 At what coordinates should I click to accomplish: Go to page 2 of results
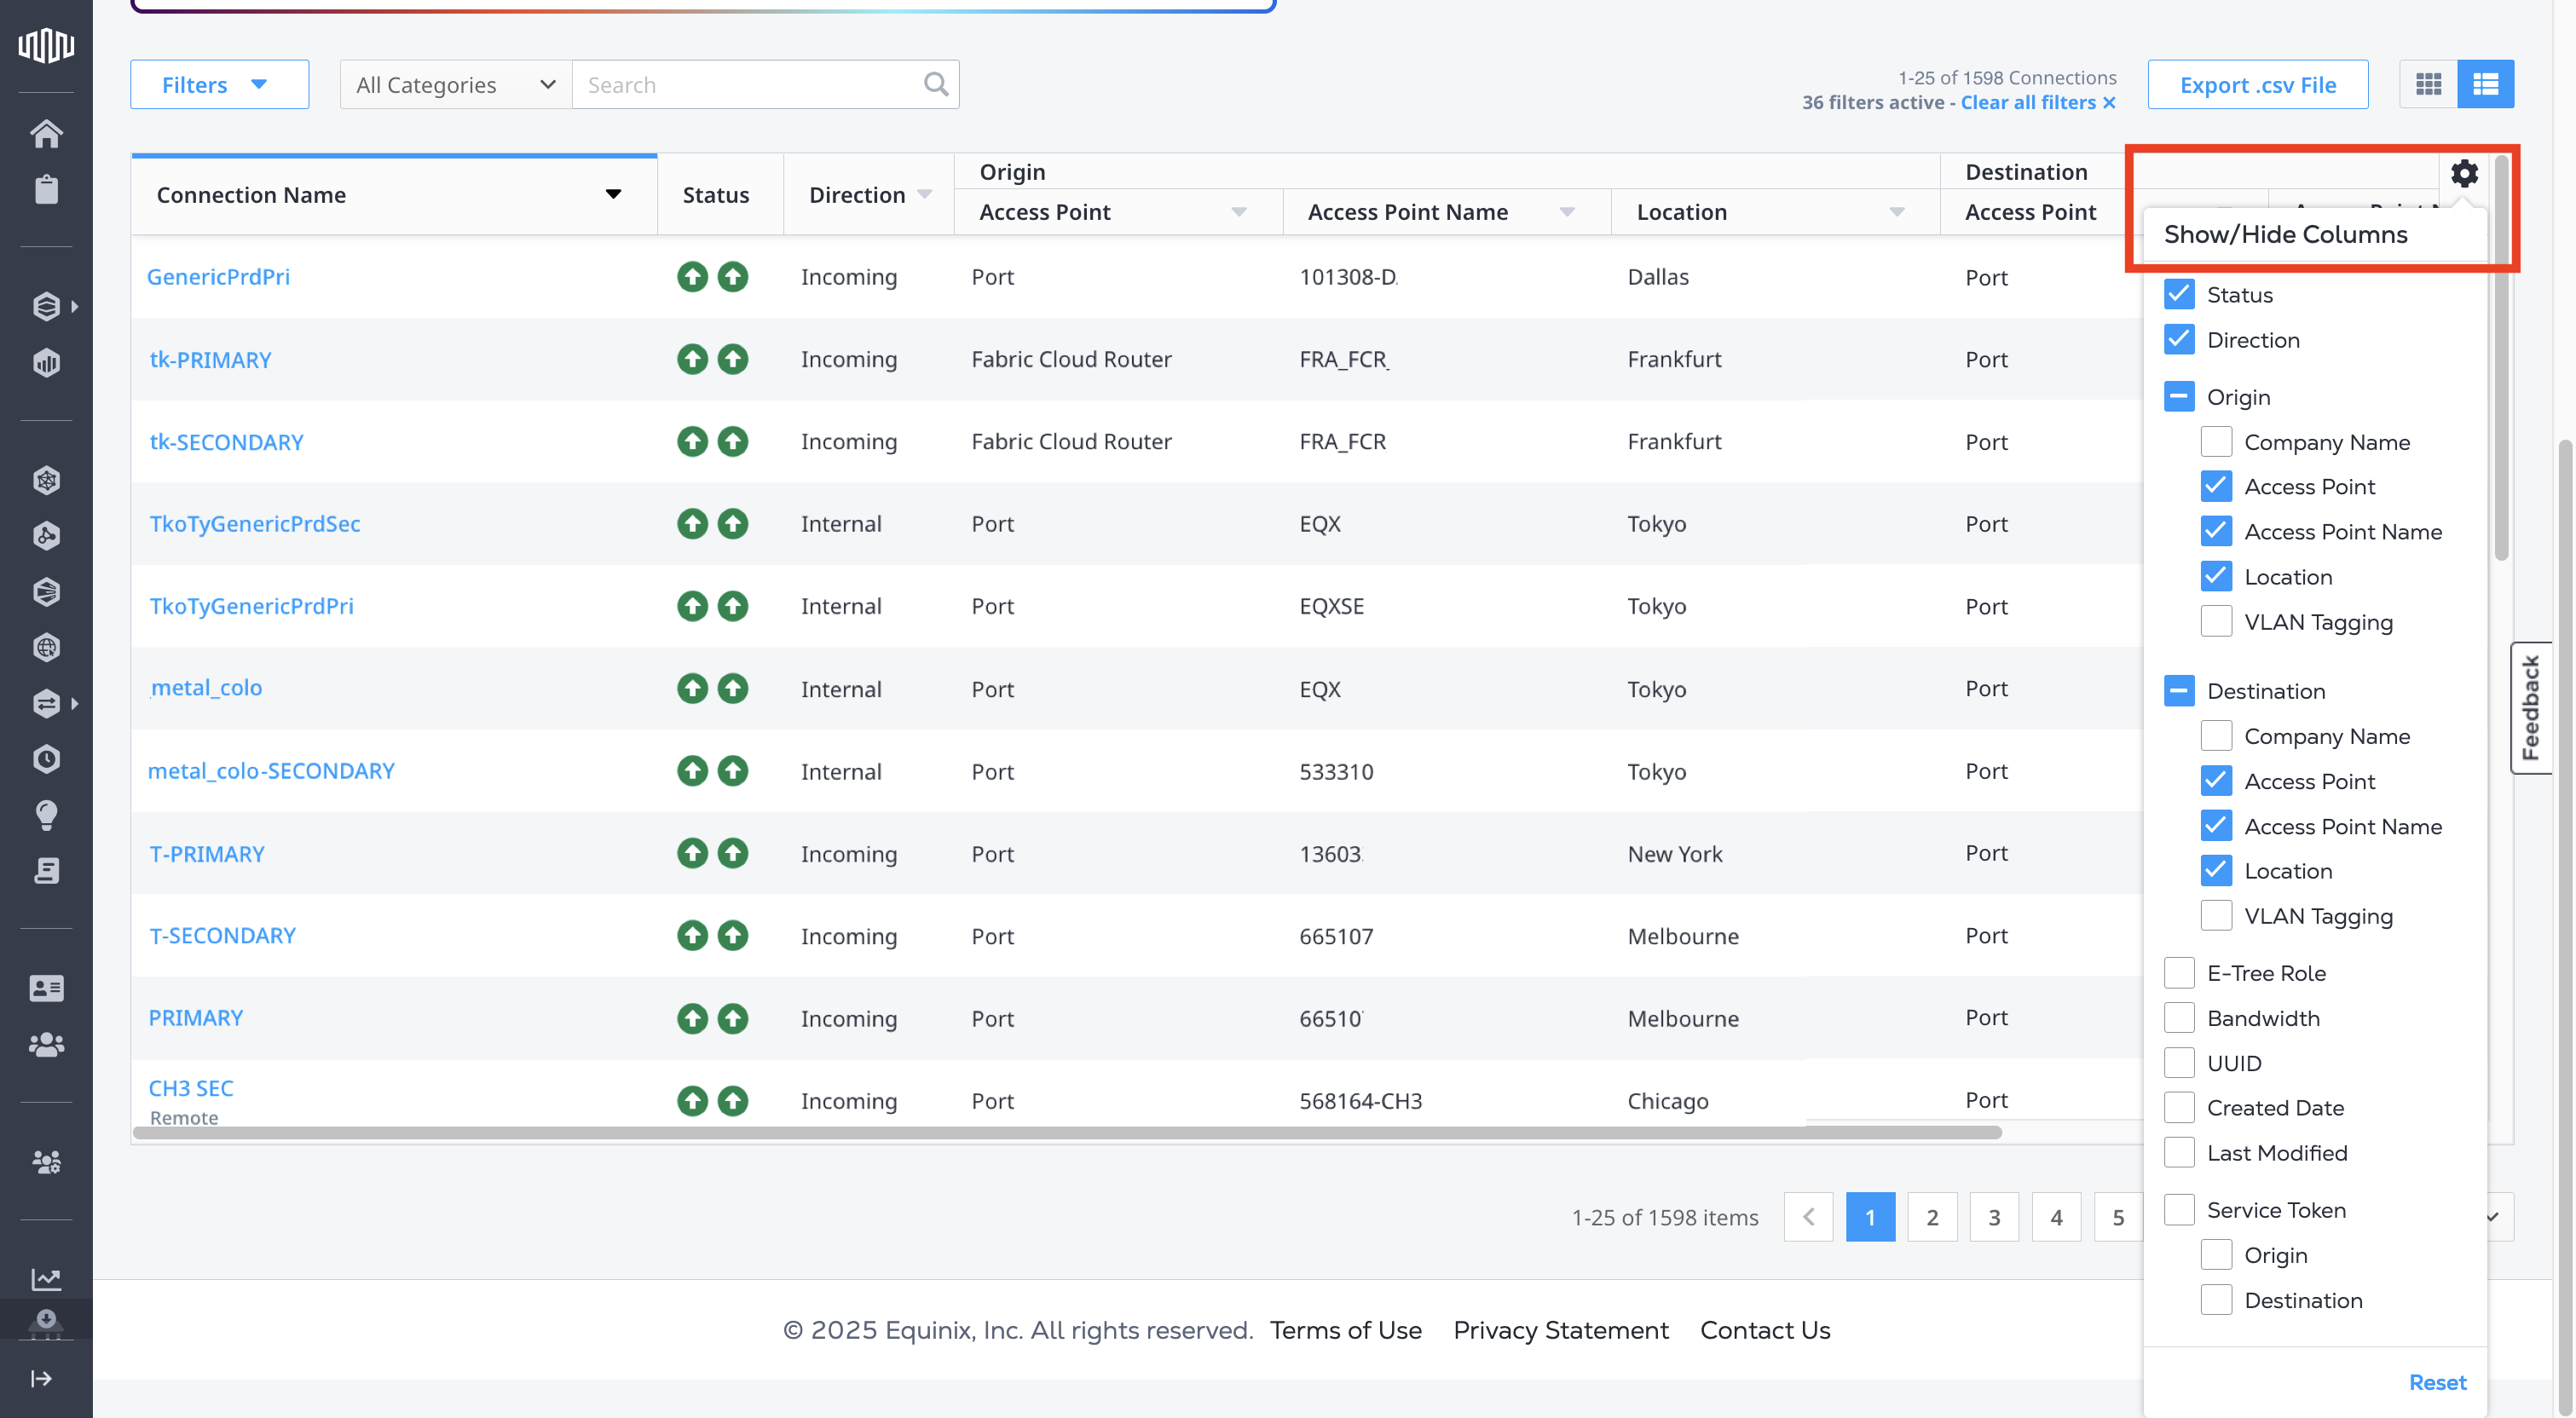tap(1931, 1217)
